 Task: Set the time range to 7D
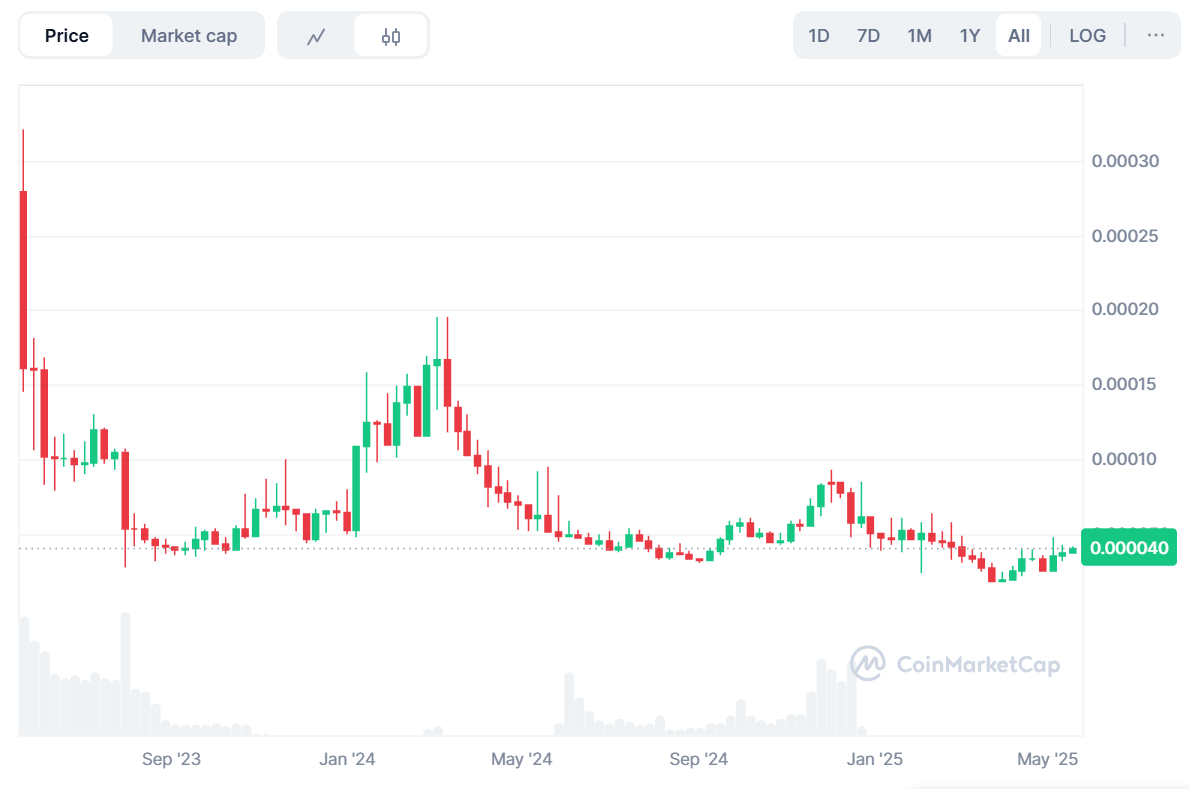(868, 36)
